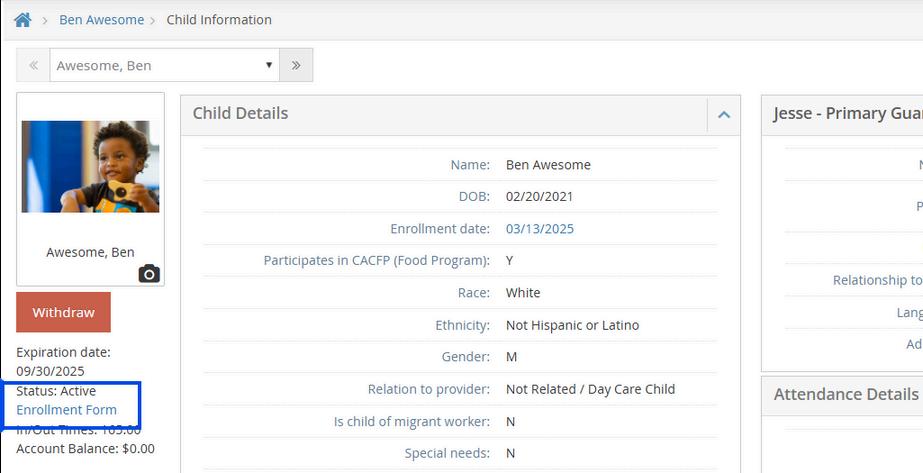Click Ben's profile photo thumbnail
The width and height of the screenshot is (923, 473).
pos(90,166)
